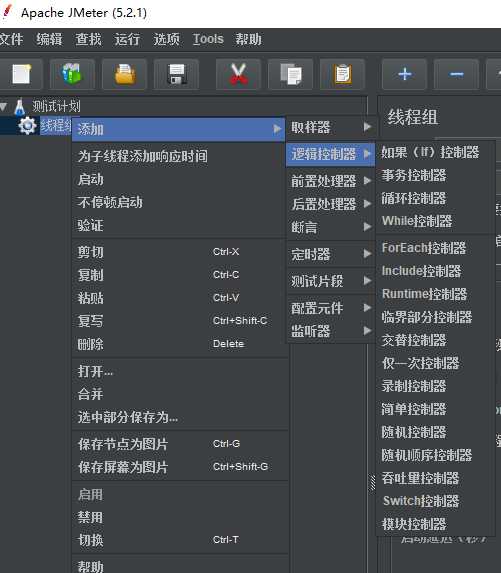The height and width of the screenshot is (573, 501).
Task: Click the Paste clipboard icon
Action: tap(342, 74)
